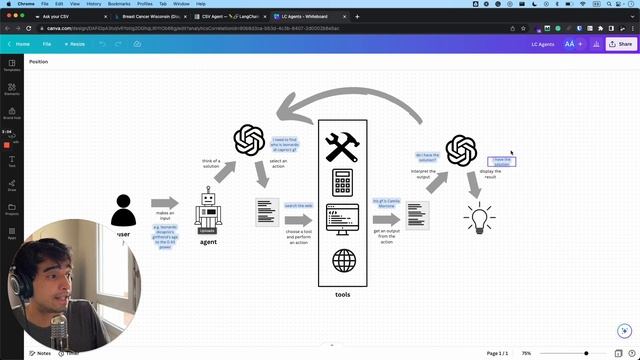Open the macOS View menu

point(74,4)
